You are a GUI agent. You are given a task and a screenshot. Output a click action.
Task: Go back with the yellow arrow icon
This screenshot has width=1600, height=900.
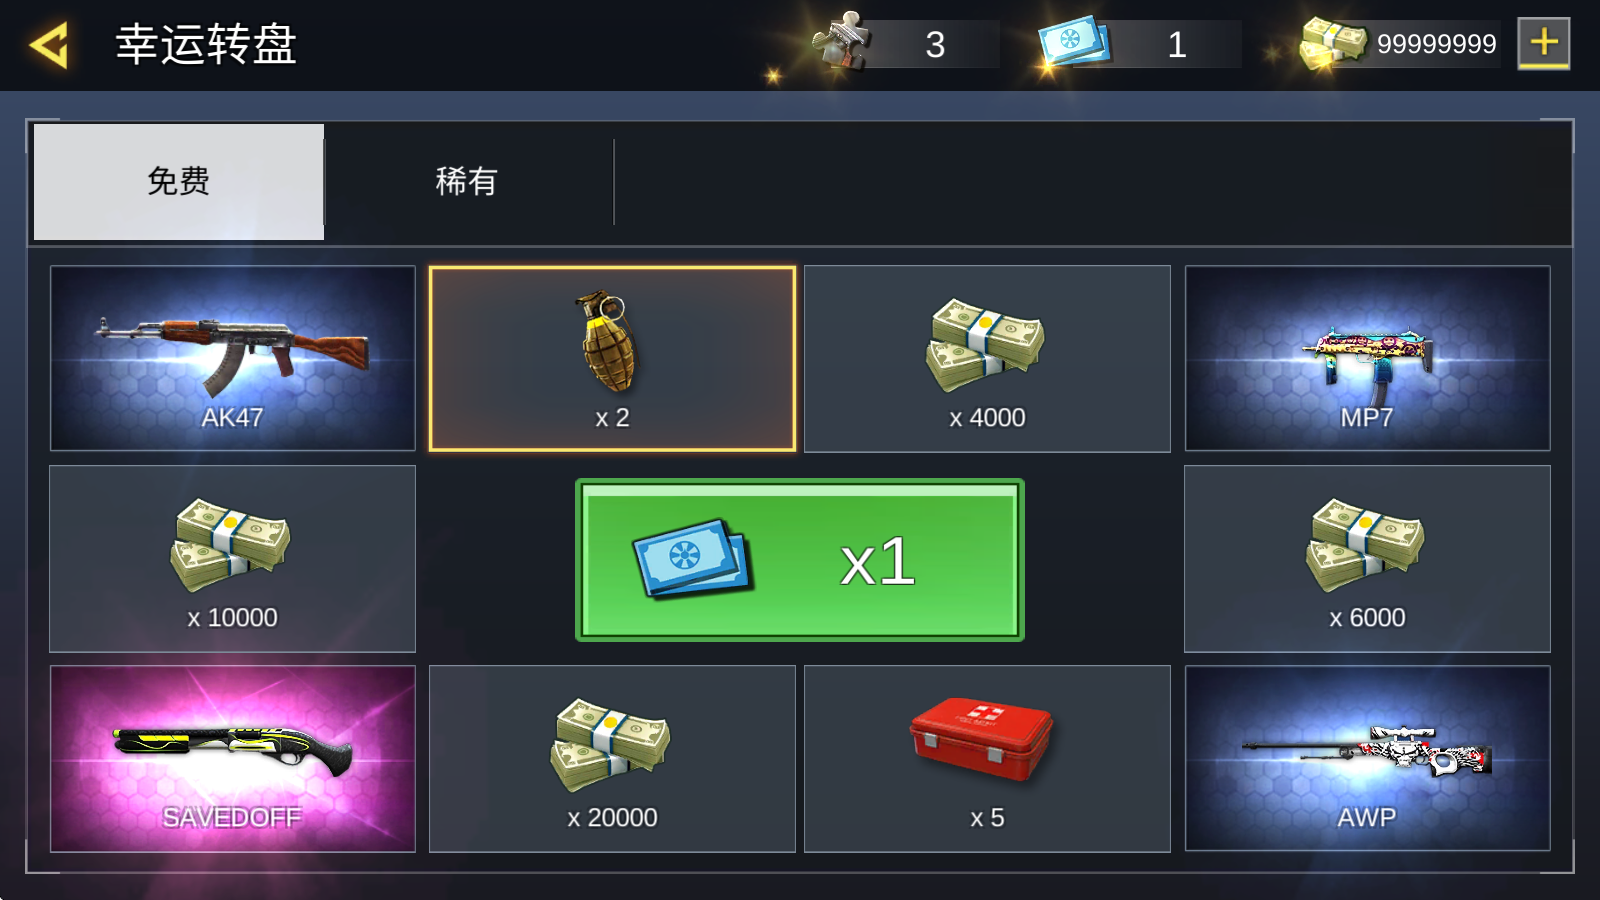49,45
